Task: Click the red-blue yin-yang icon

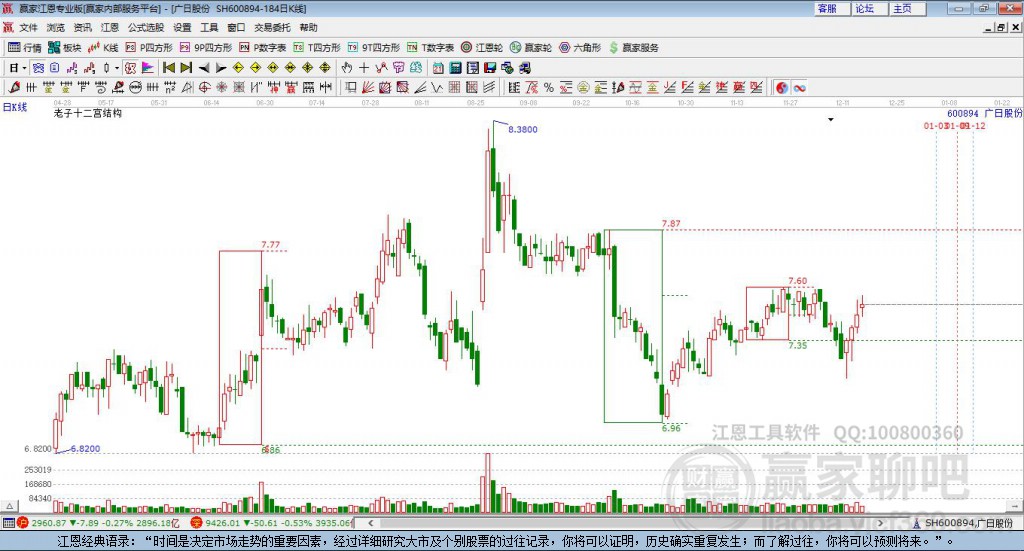Action: tap(782, 87)
